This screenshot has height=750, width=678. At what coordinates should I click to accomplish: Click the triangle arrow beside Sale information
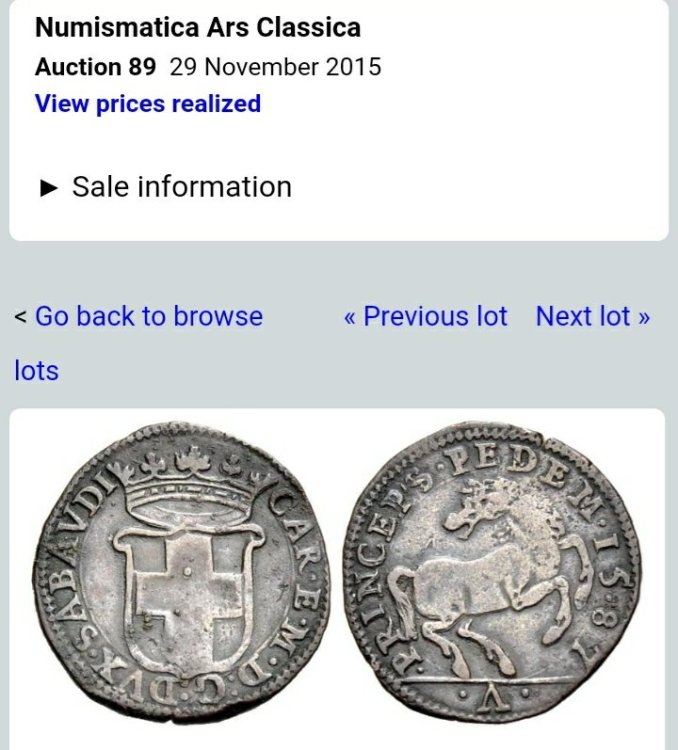pyautogui.click(x=48, y=188)
